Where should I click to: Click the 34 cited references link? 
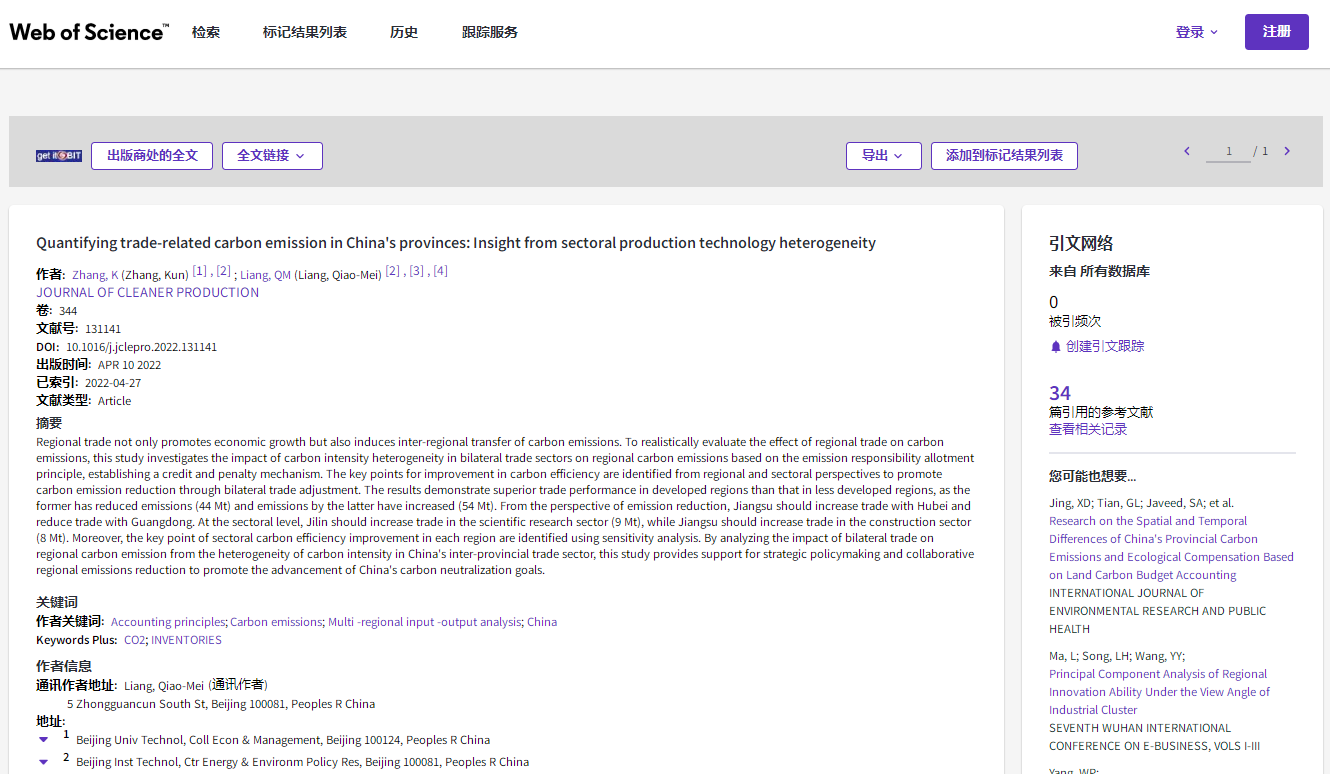[x=1060, y=393]
